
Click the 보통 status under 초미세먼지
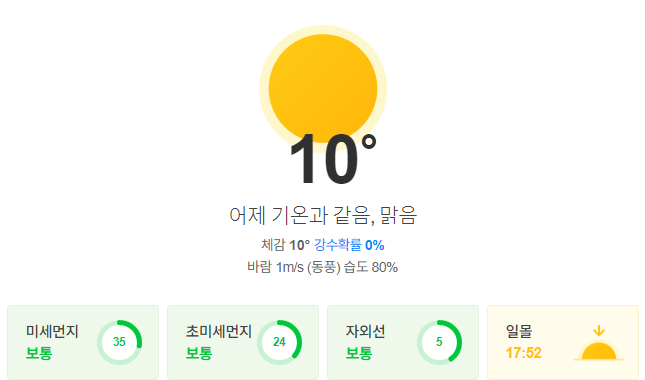pyautogui.click(x=199, y=353)
